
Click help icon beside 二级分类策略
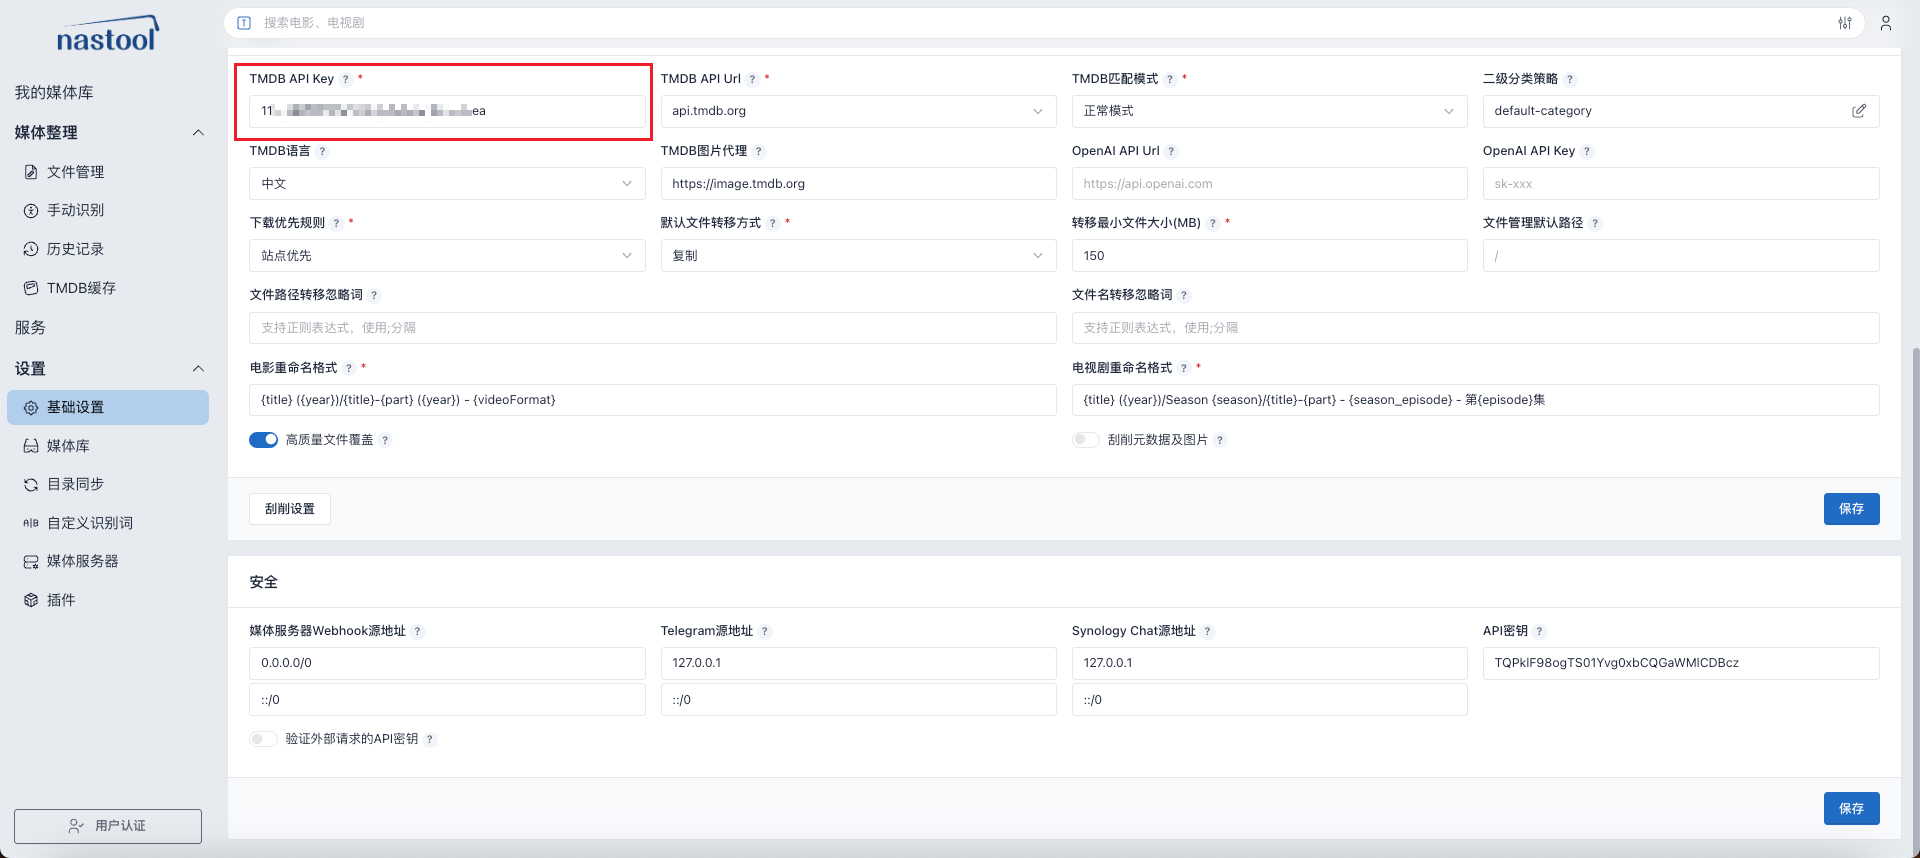[x=1570, y=79]
